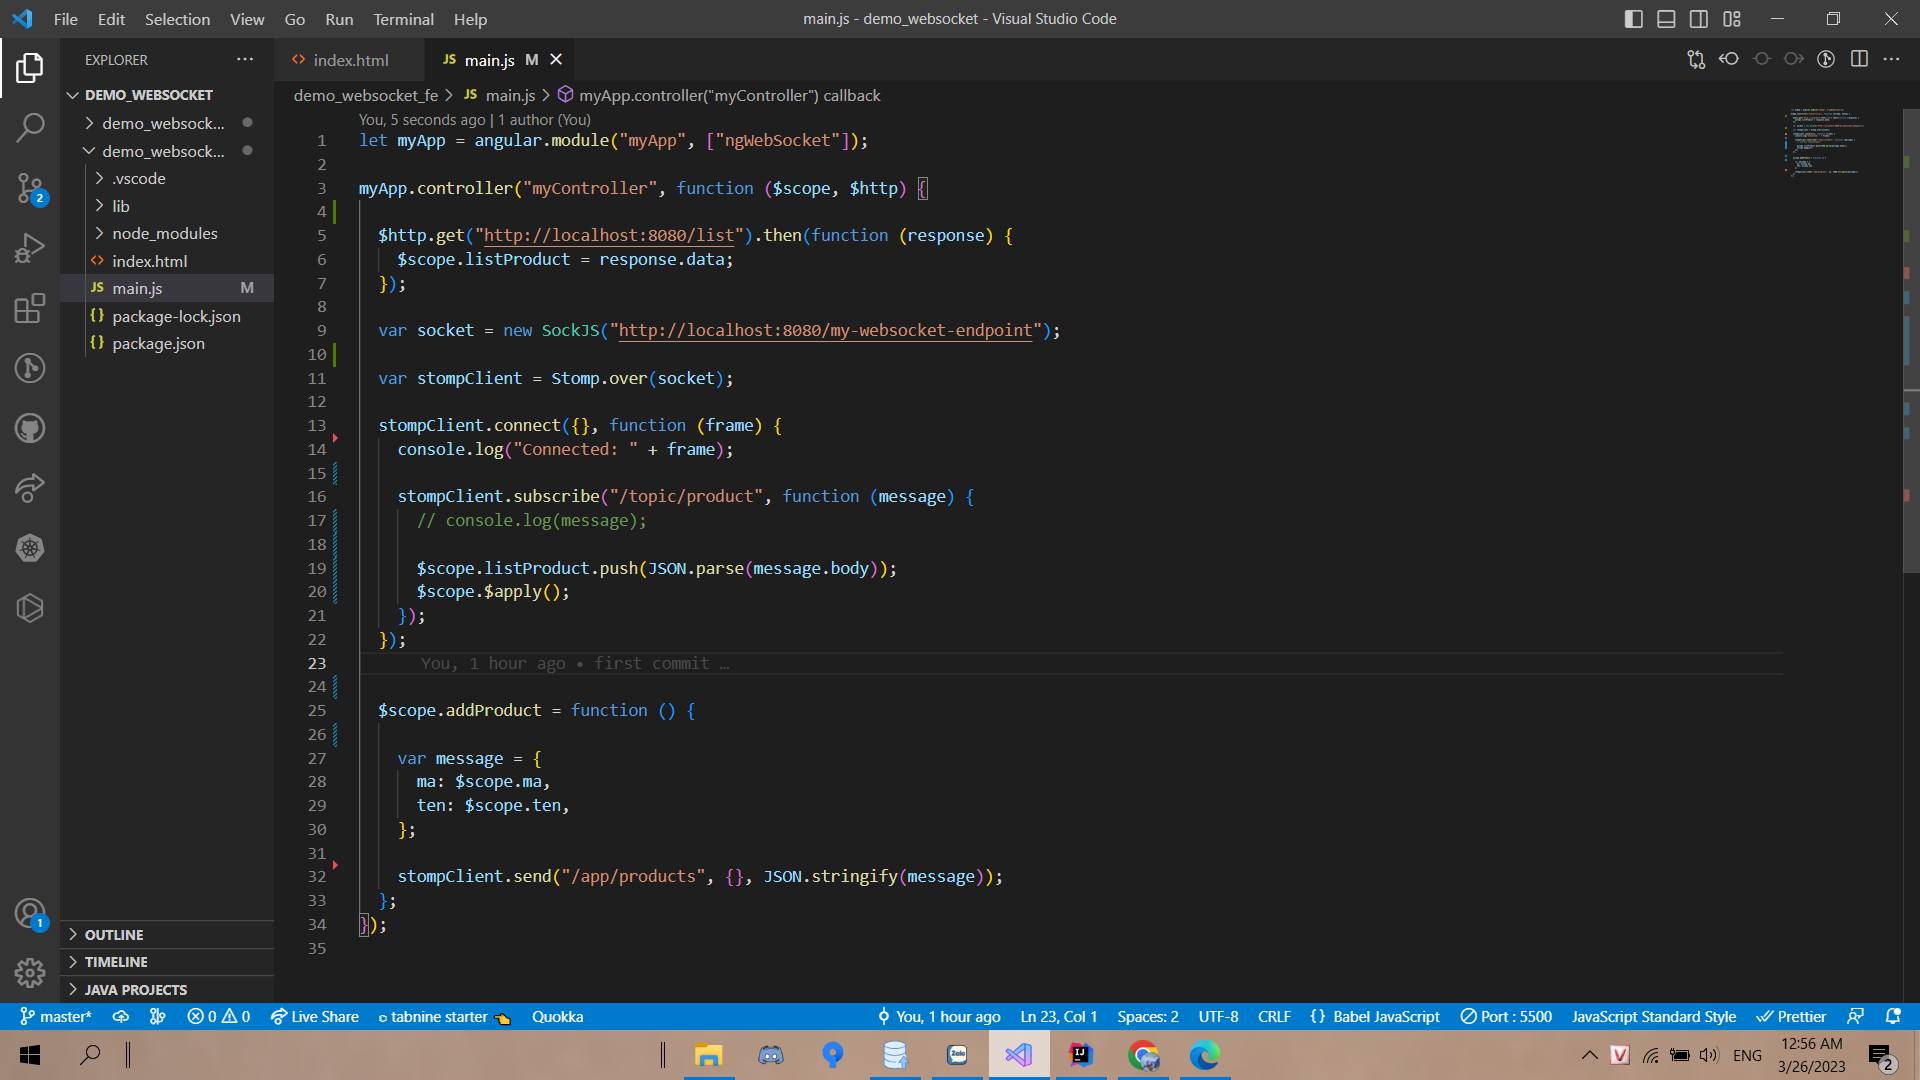This screenshot has height=1080, width=1920.
Task: Open File Explorer from the taskbar
Action: click(x=709, y=1055)
